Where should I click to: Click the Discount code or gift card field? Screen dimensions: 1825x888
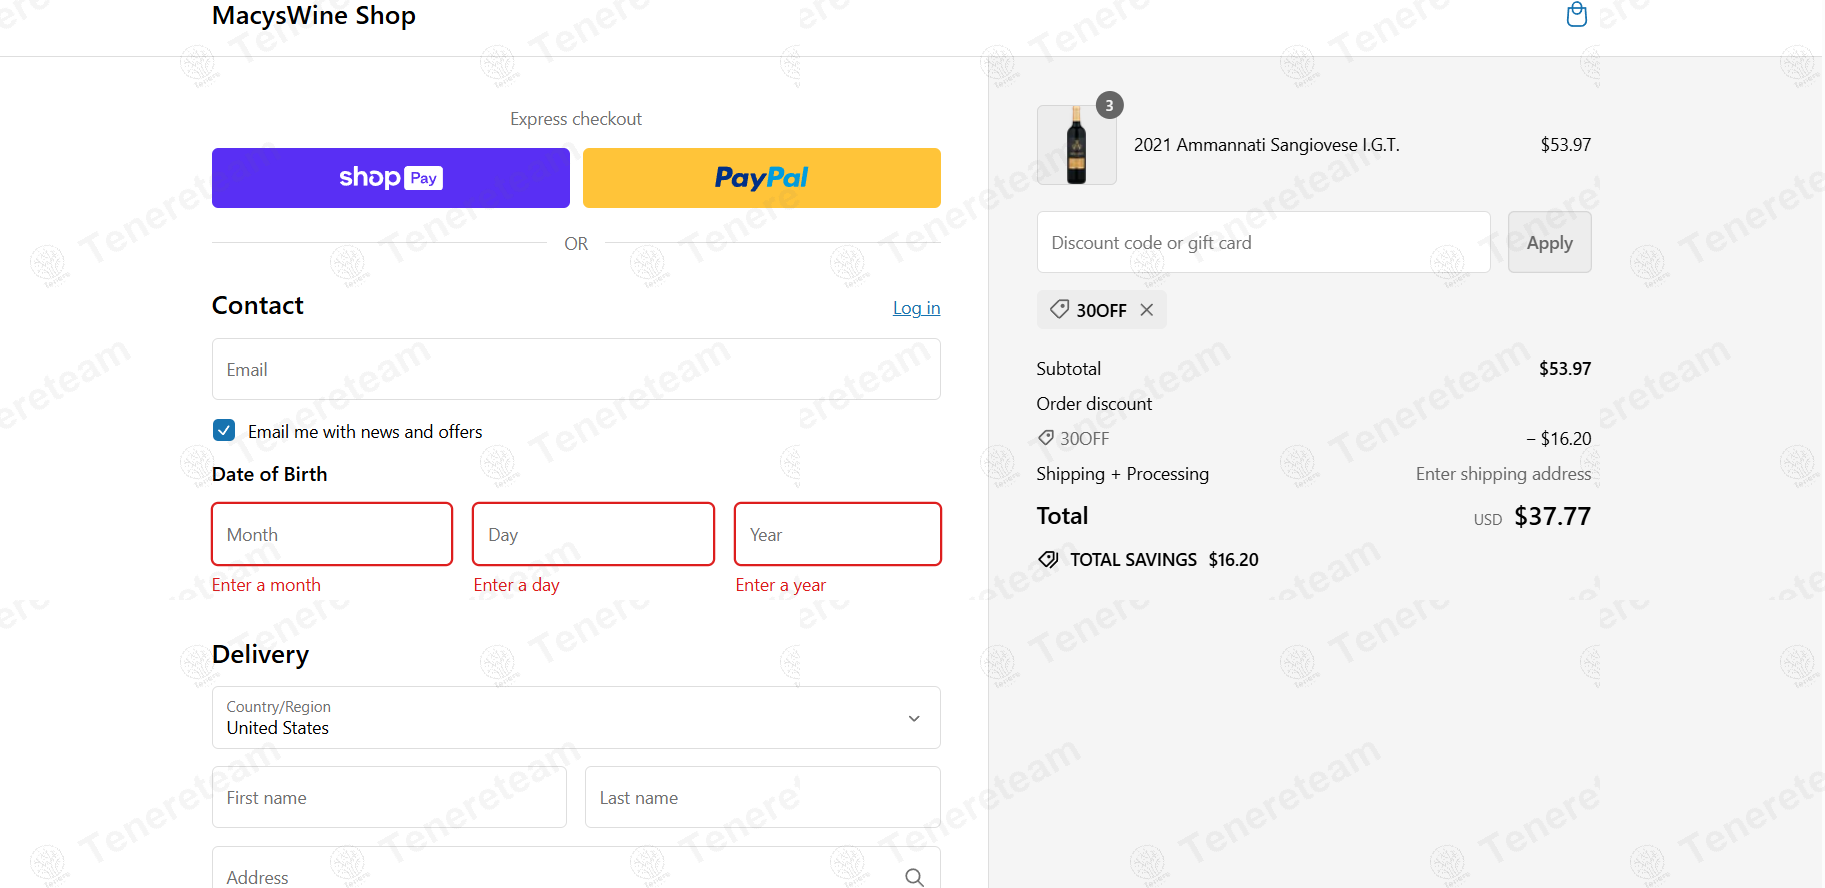point(1264,242)
